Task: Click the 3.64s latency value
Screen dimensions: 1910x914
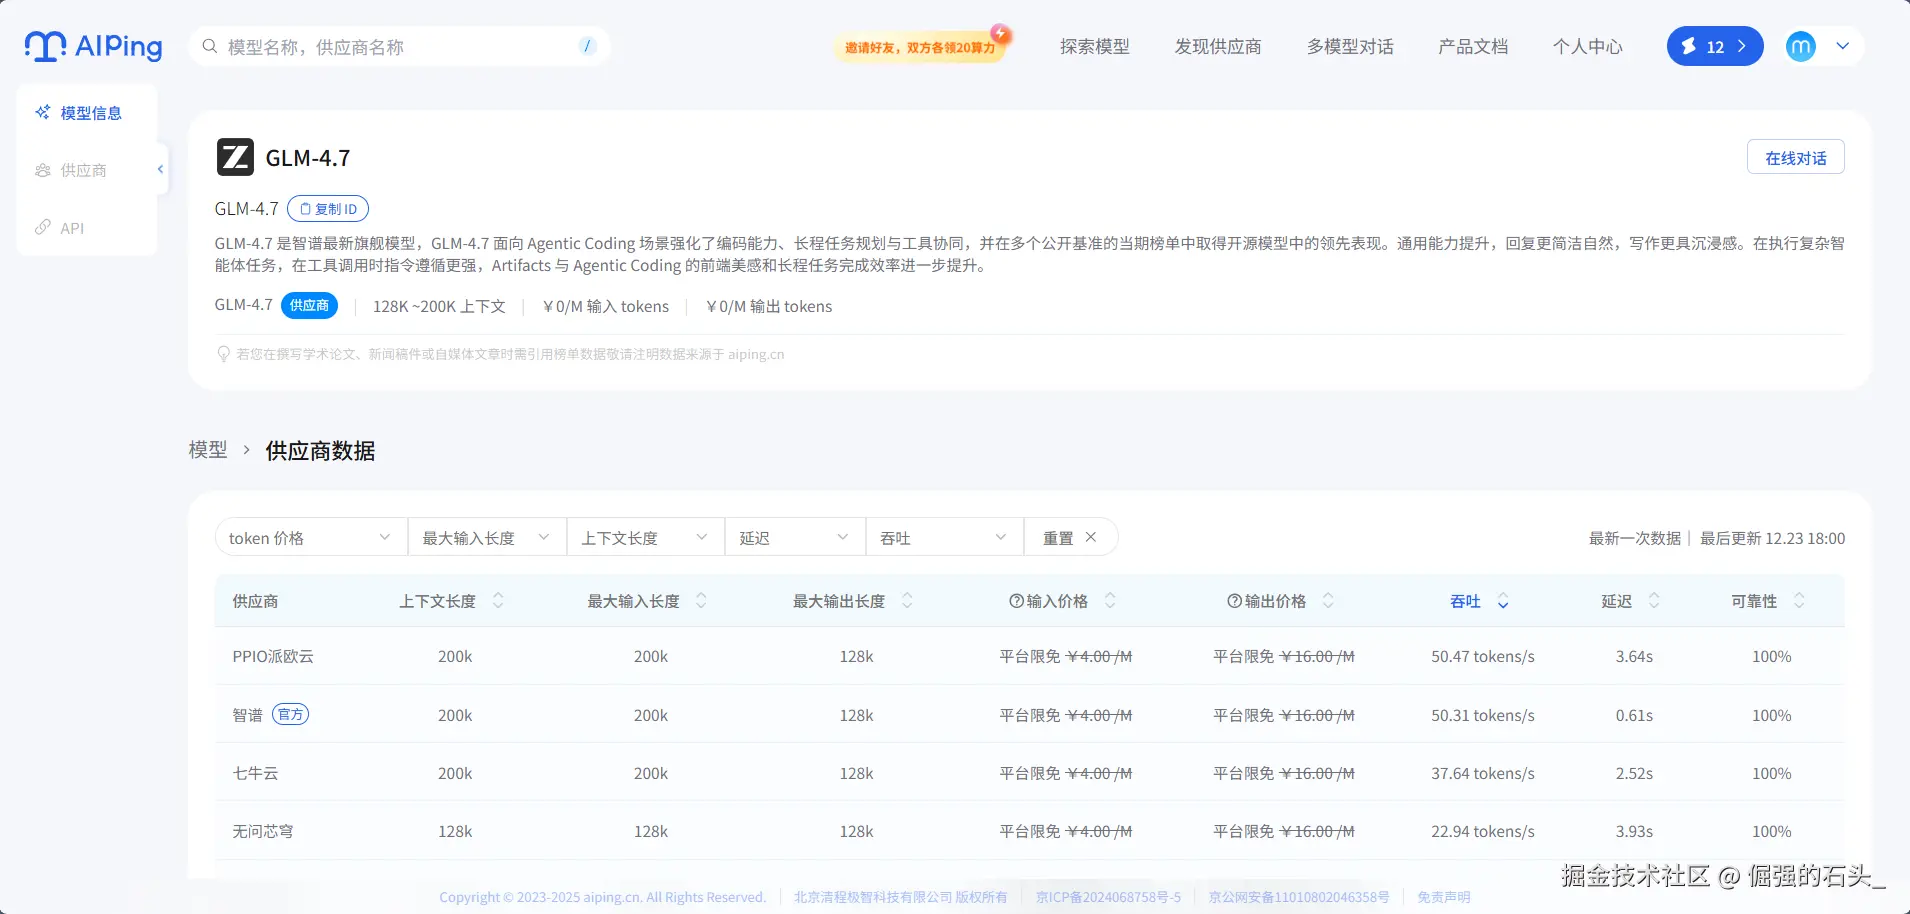Action: [x=1634, y=656]
